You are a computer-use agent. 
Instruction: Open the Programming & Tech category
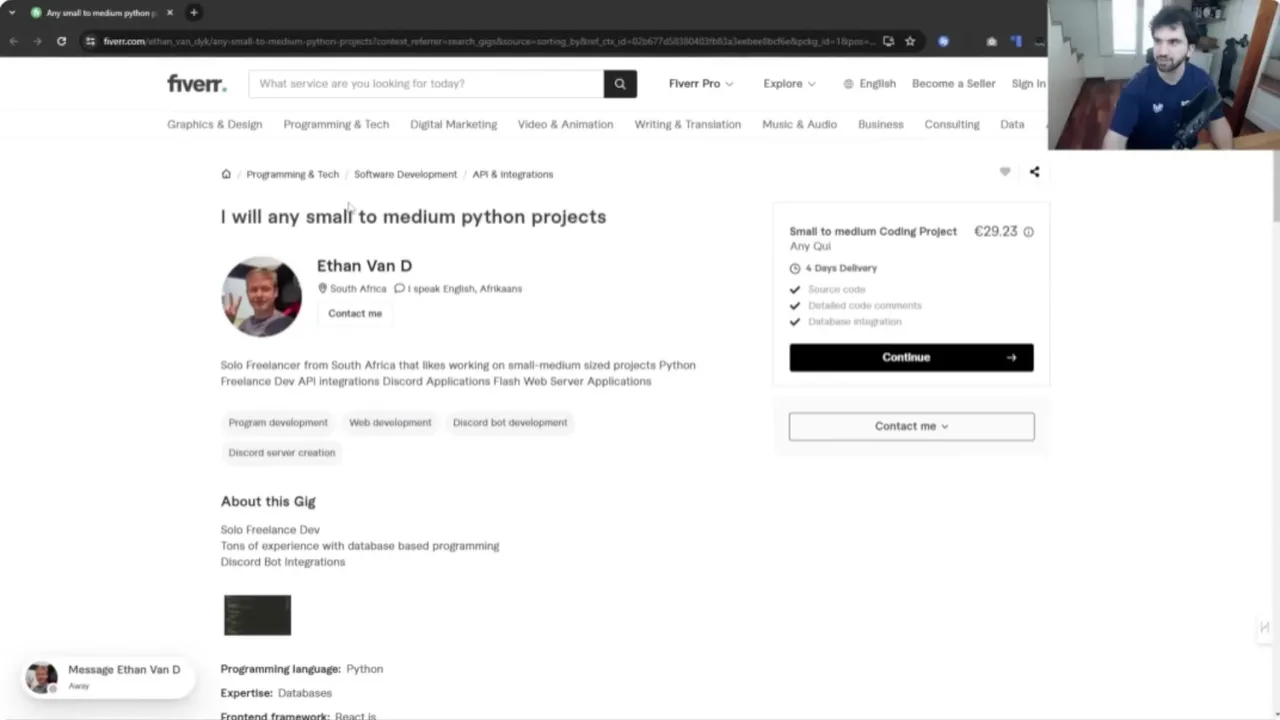336,124
